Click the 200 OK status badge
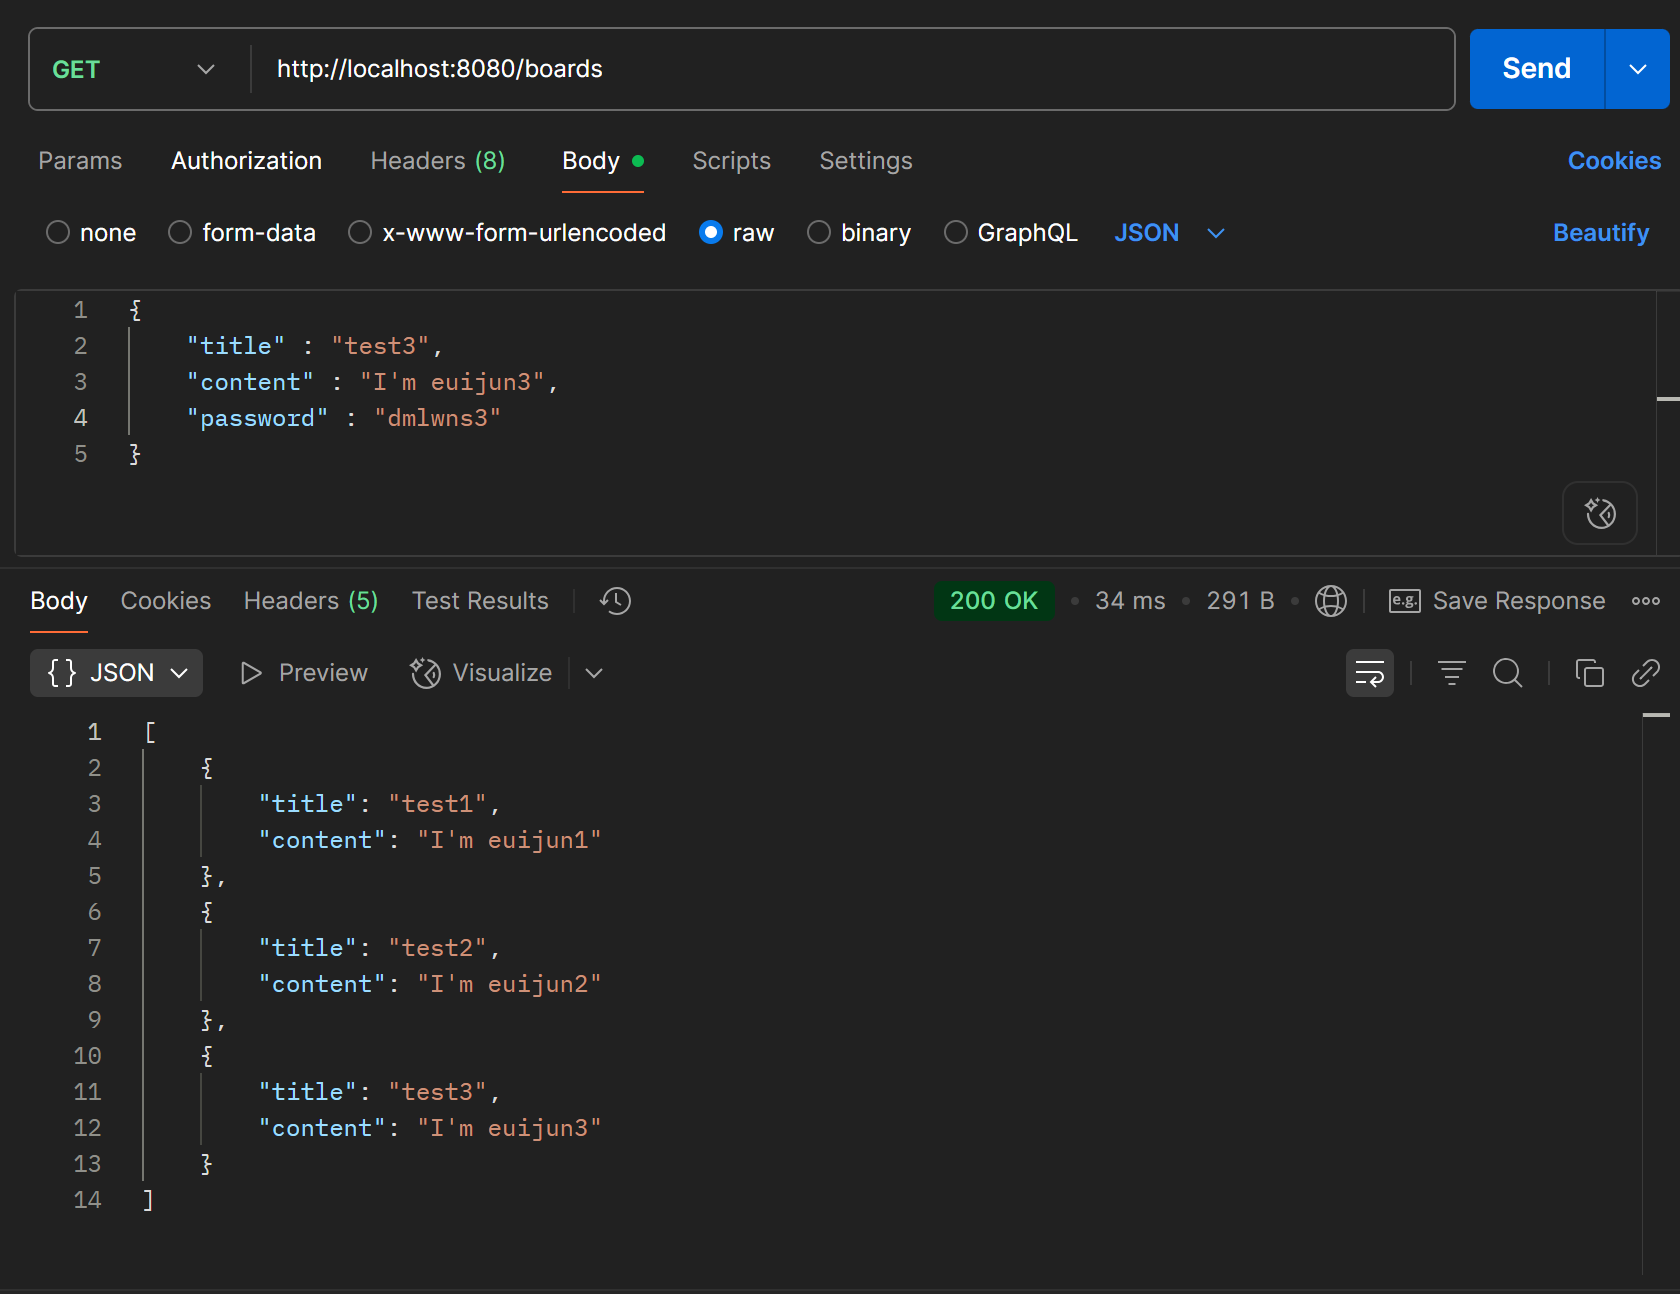Image resolution: width=1680 pixels, height=1294 pixels. coord(994,601)
